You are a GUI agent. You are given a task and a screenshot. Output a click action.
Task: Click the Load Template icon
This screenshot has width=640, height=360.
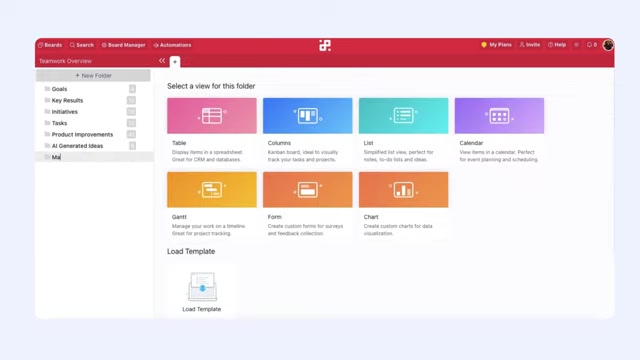click(202, 286)
